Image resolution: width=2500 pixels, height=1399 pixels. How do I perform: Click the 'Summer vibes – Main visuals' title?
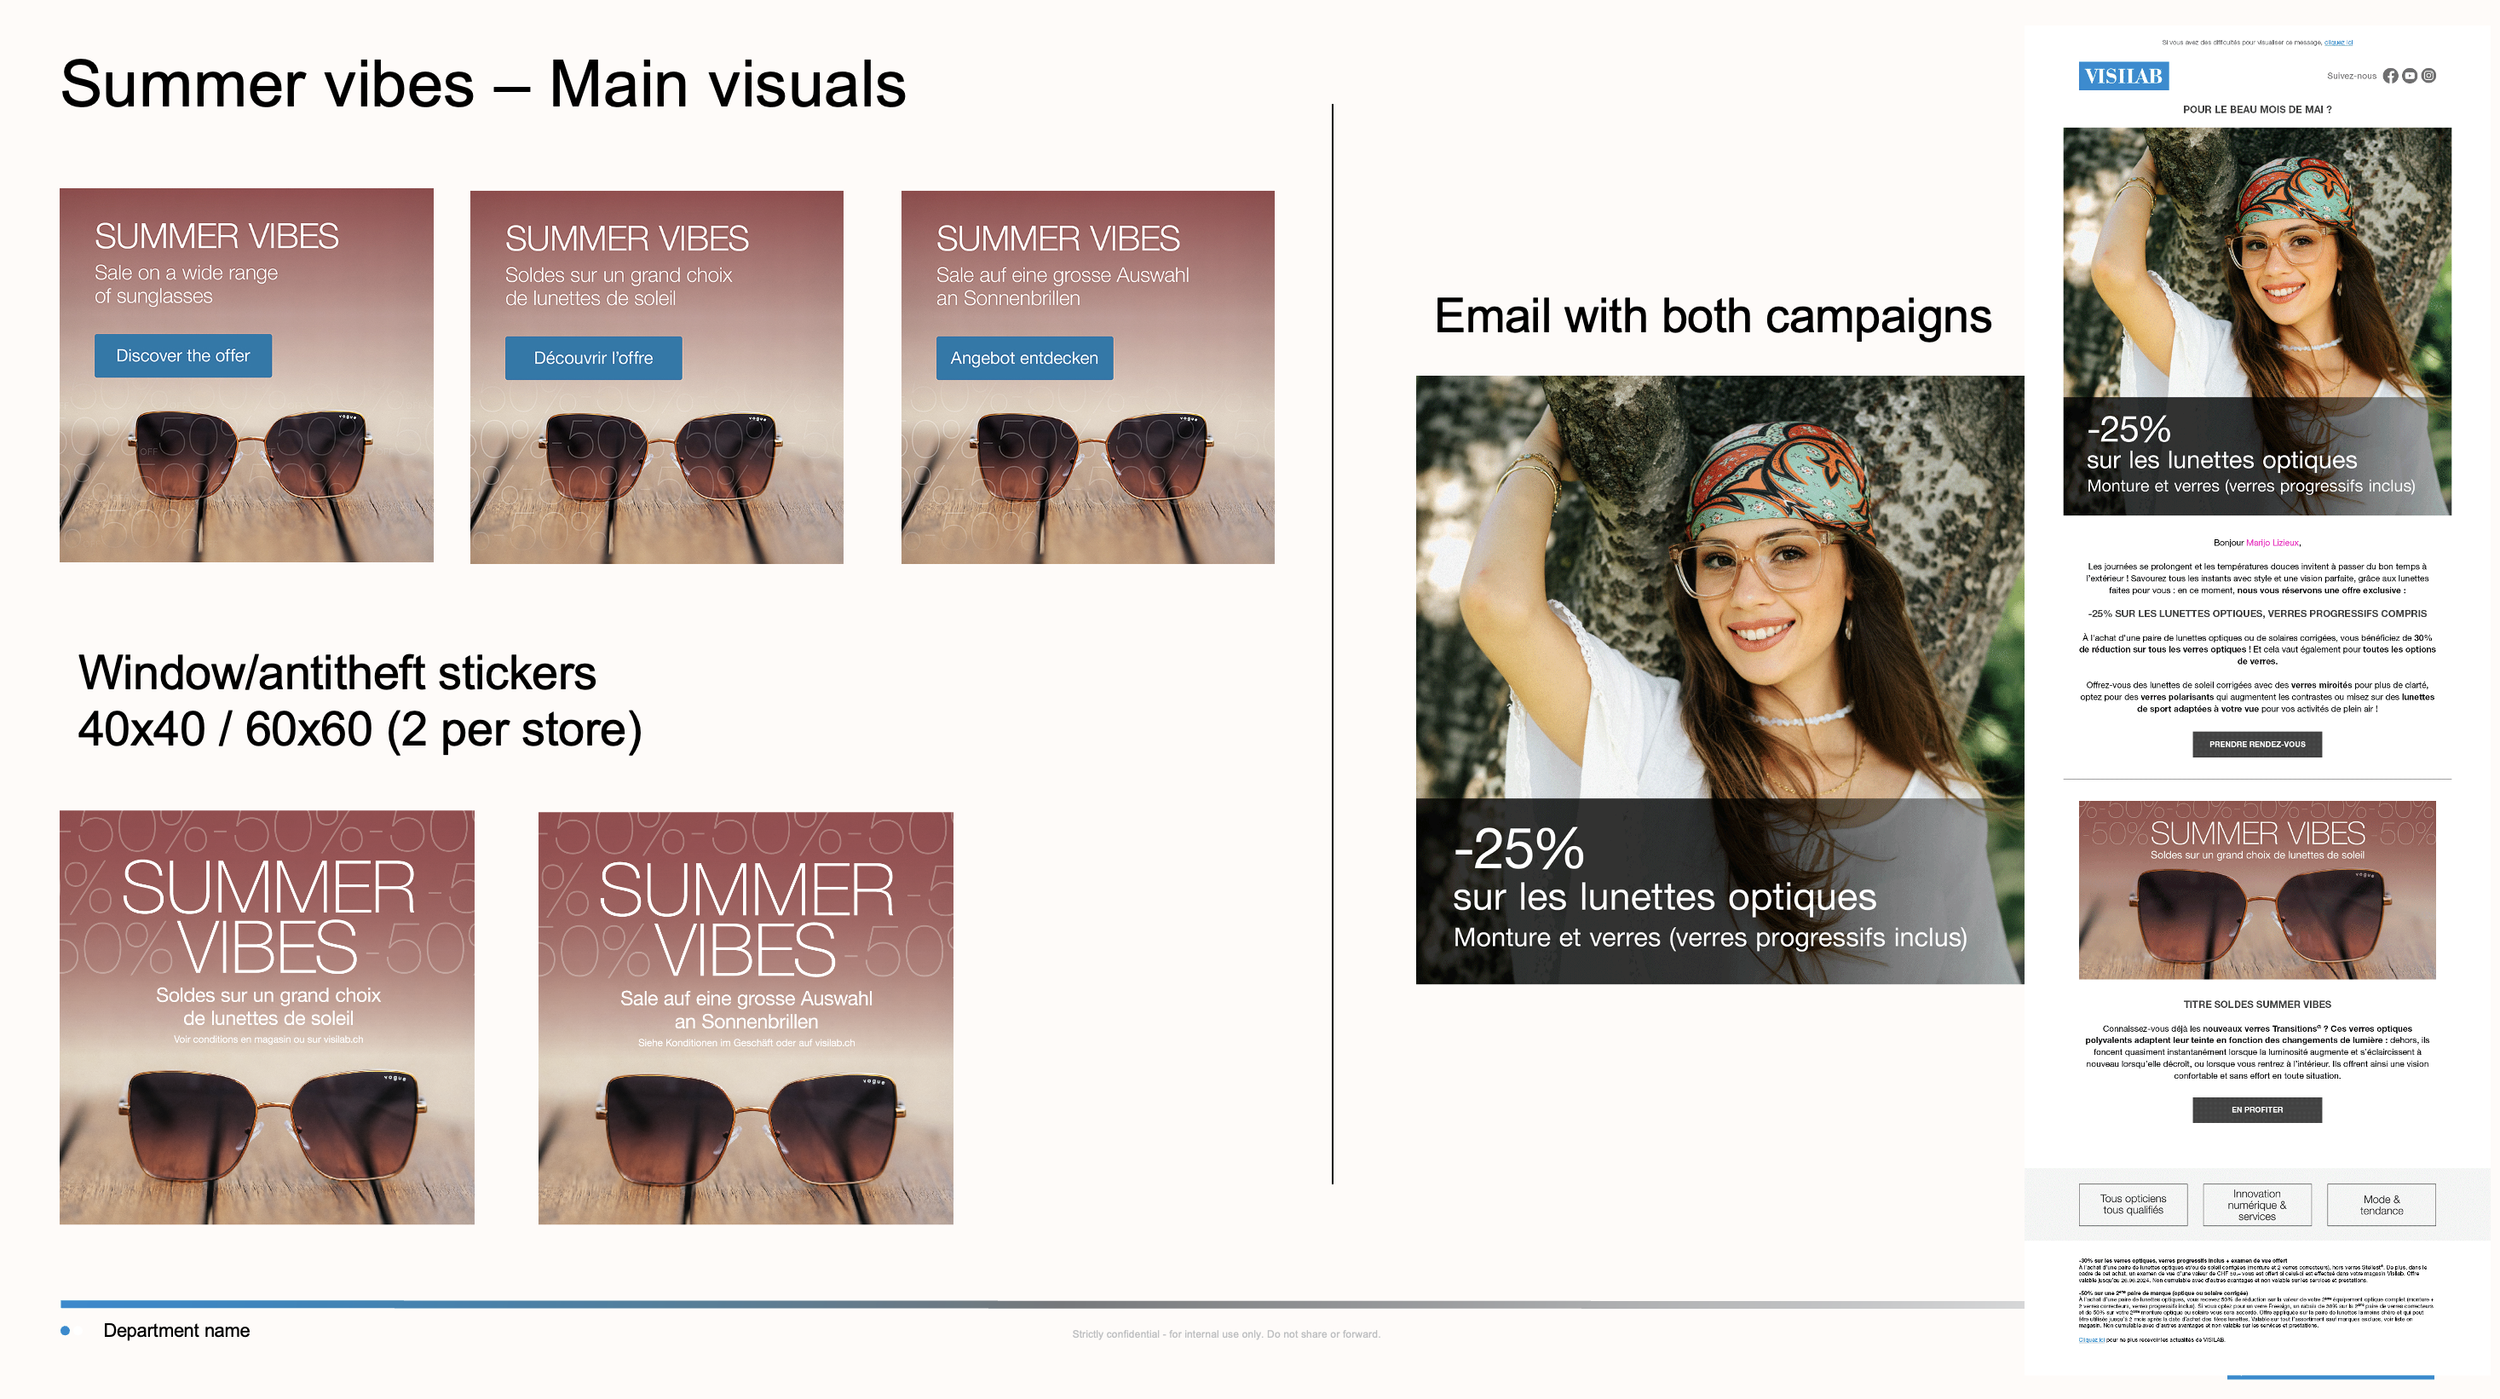(x=483, y=84)
